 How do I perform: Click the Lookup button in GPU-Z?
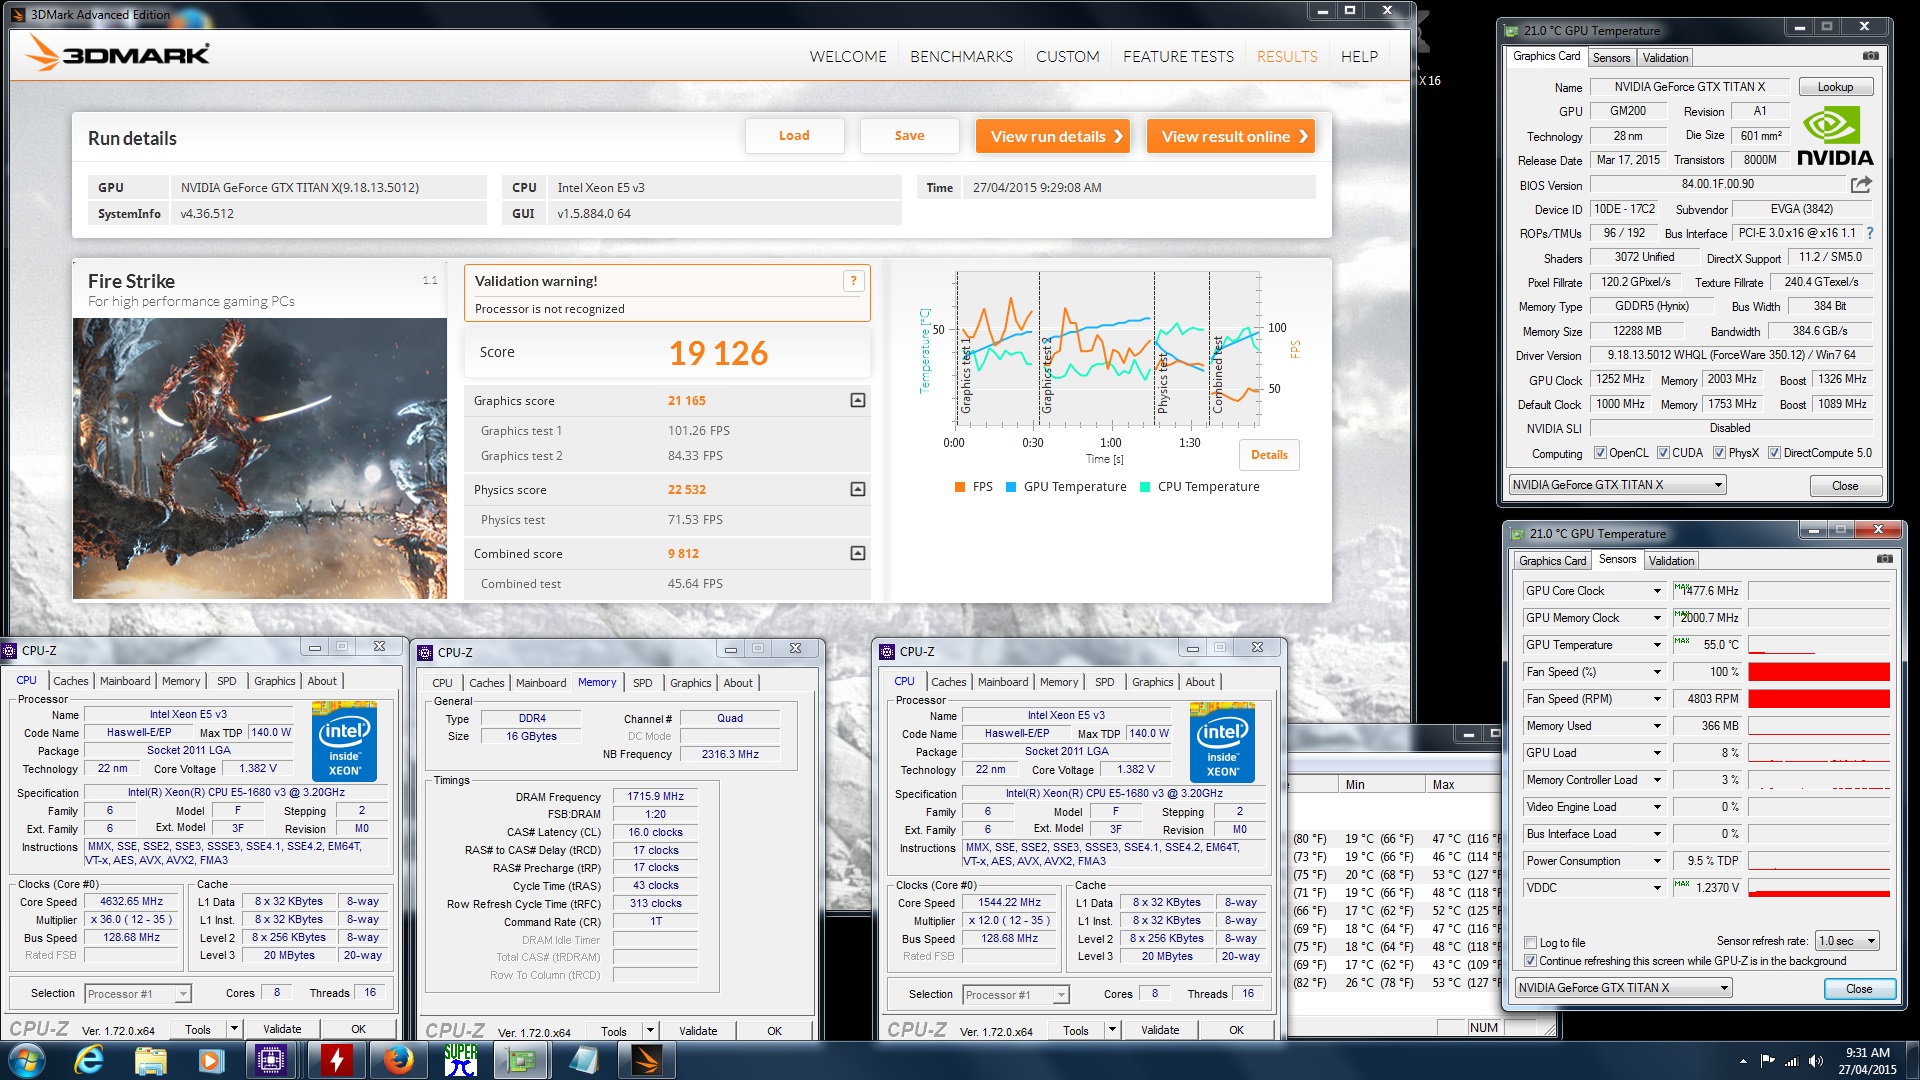click(x=1835, y=87)
